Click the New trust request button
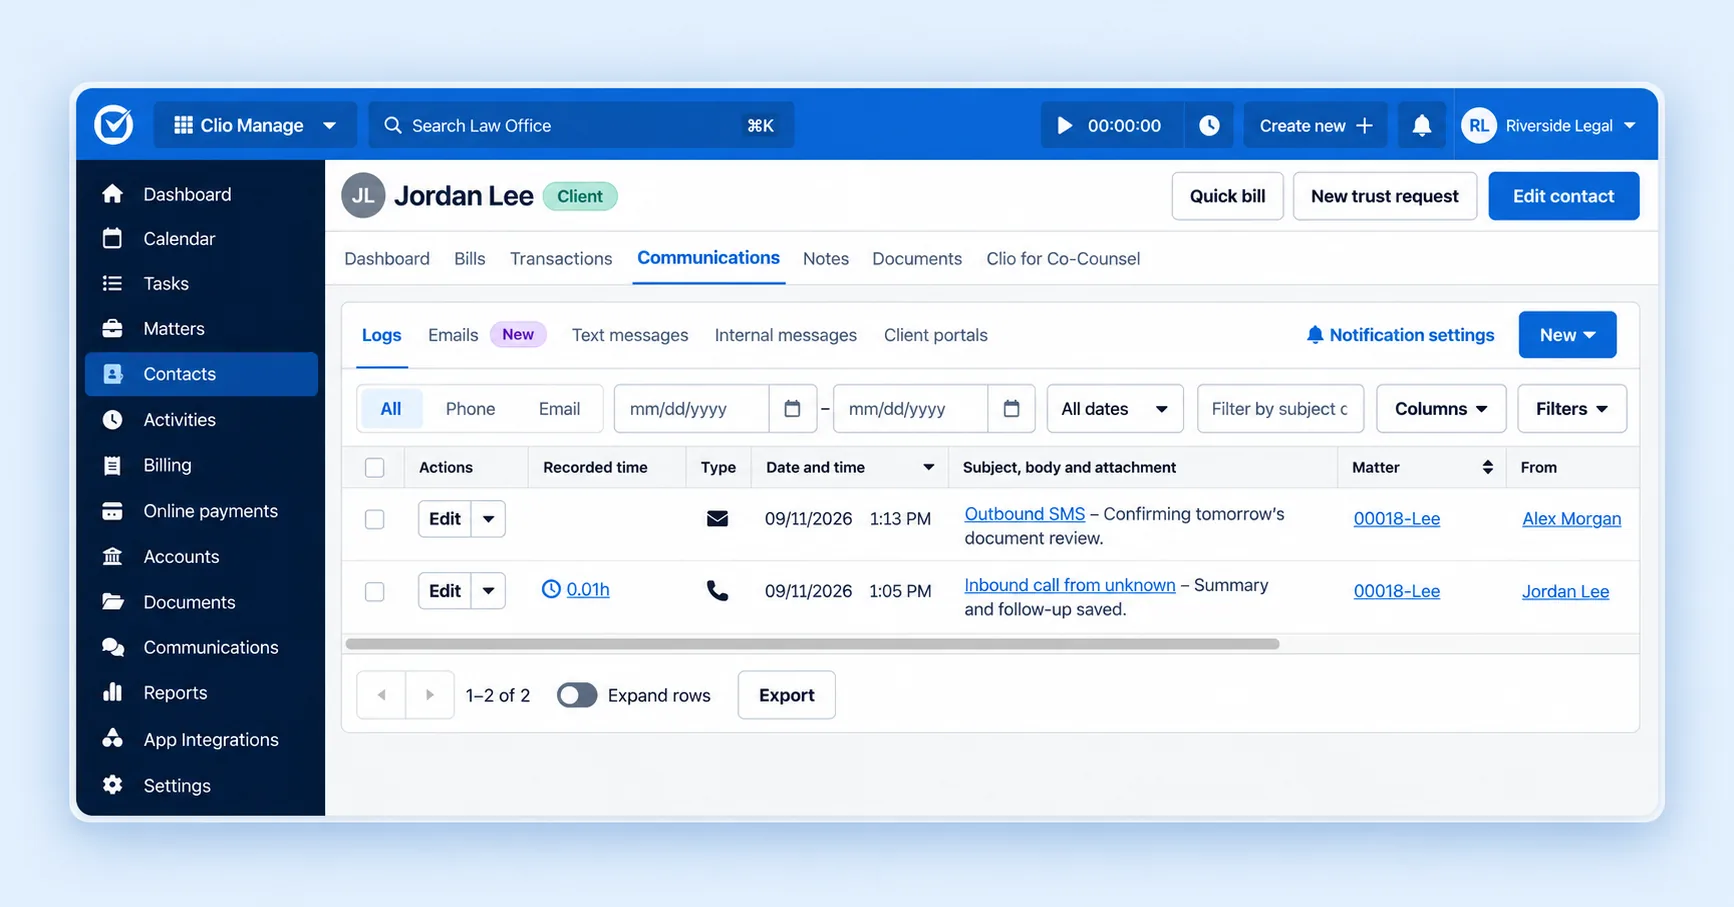1734x907 pixels. tap(1385, 196)
